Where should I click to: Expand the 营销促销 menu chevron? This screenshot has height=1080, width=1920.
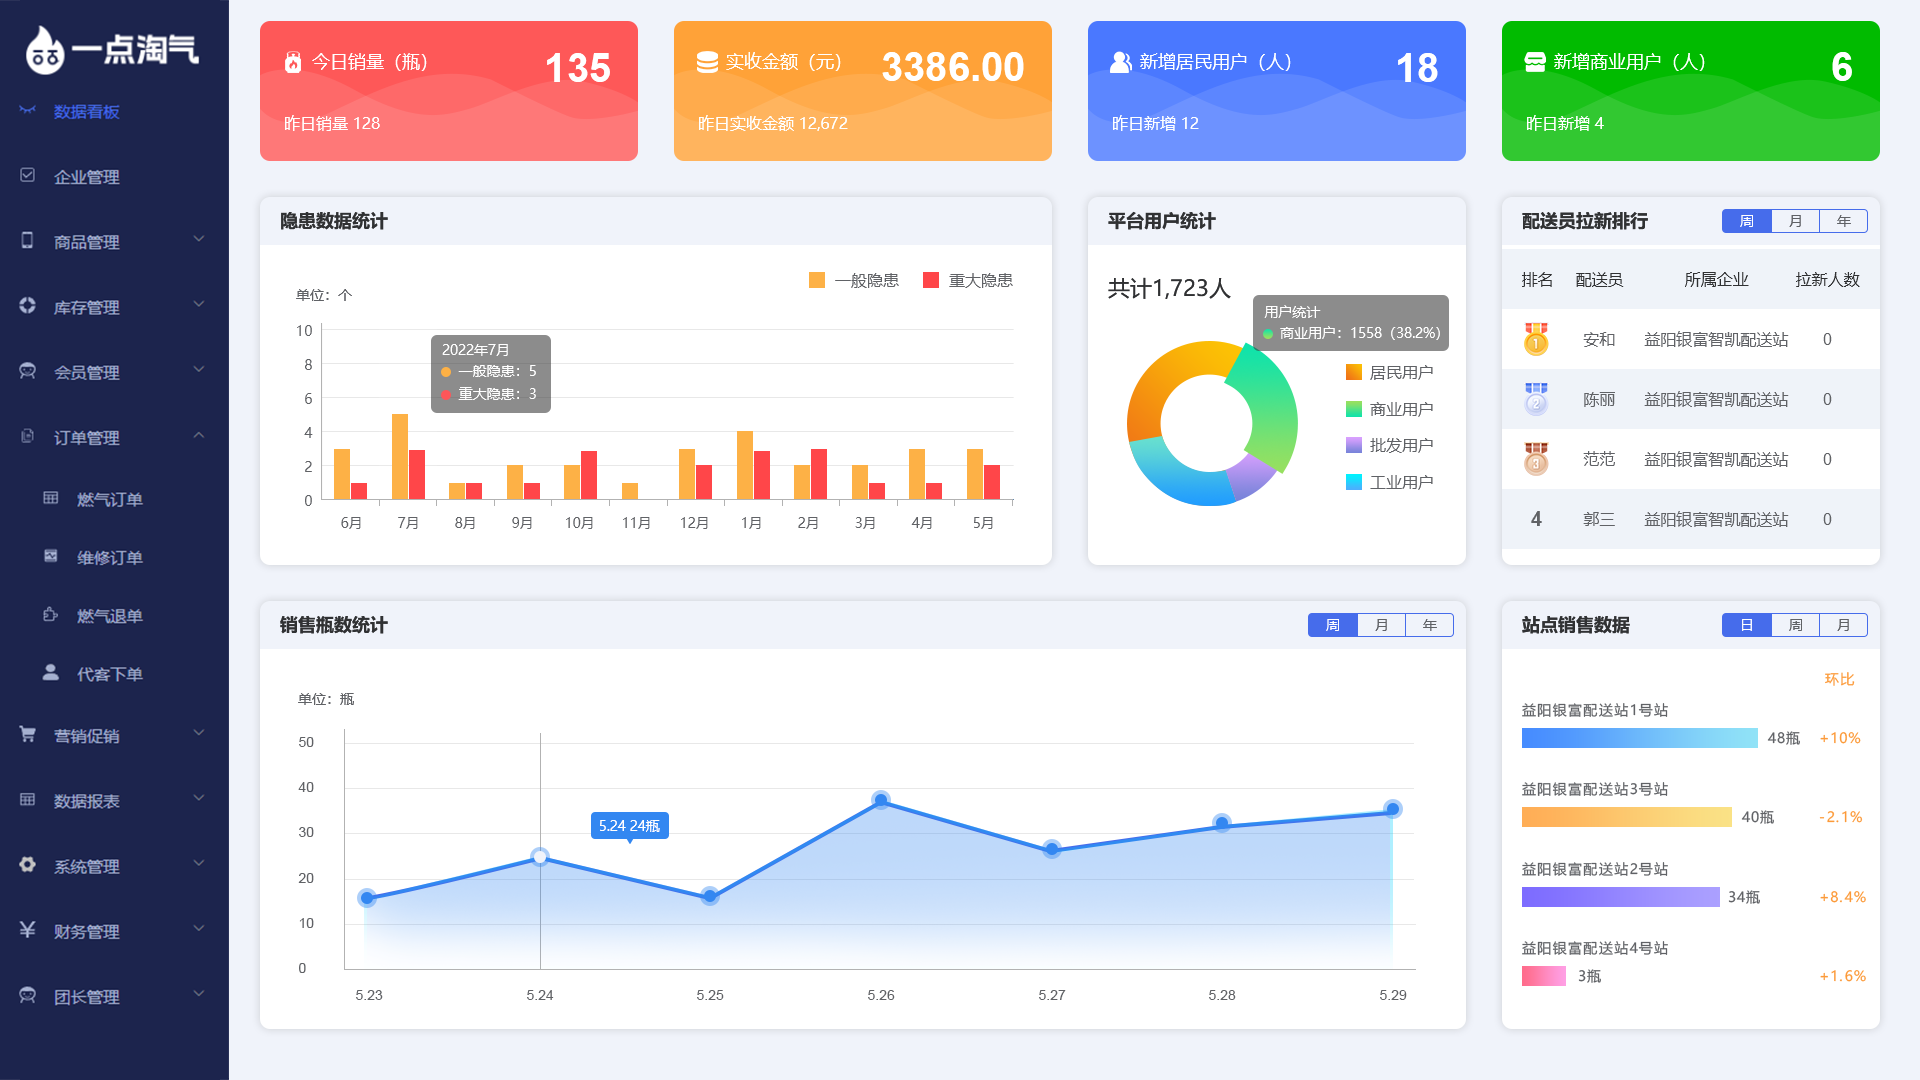click(x=199, y=733)
